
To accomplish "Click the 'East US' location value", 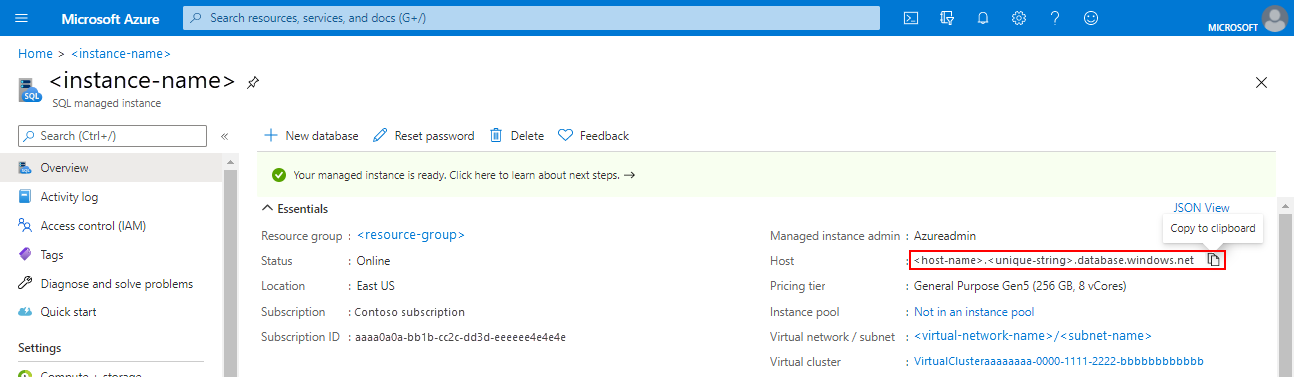I will click(x=376, y=287).
